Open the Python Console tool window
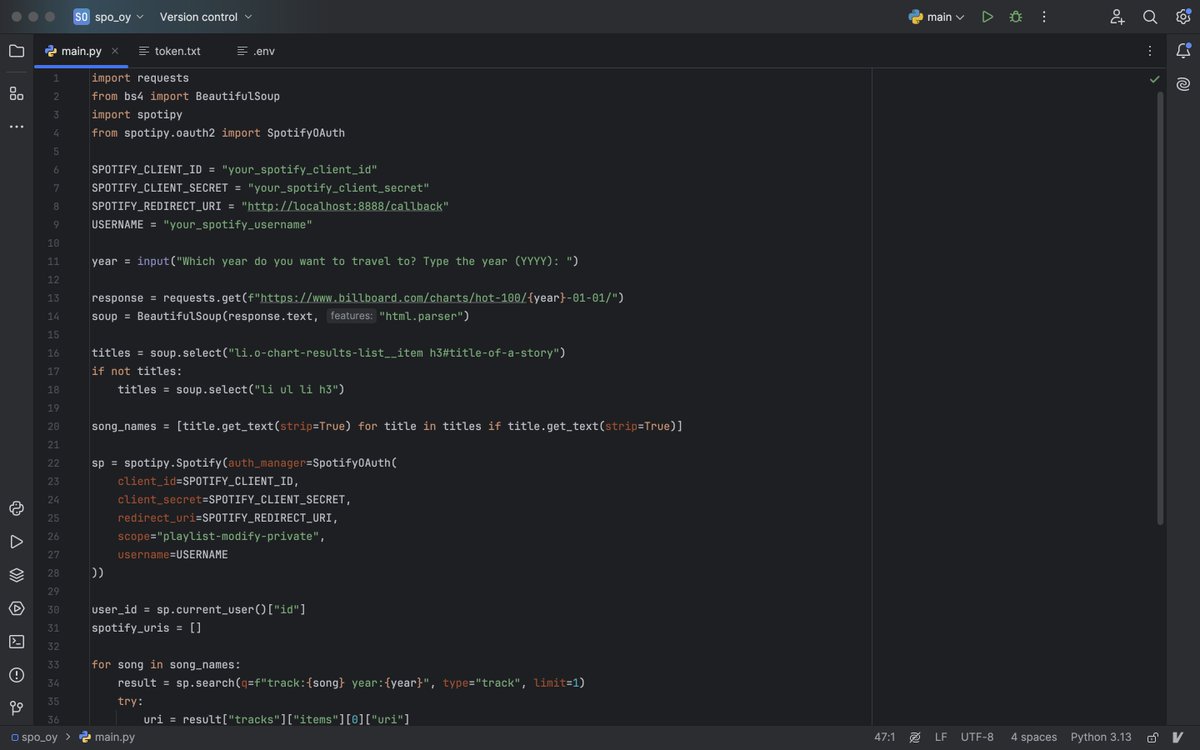This screenshot has height=750, width=1200. tap(16, 508)
